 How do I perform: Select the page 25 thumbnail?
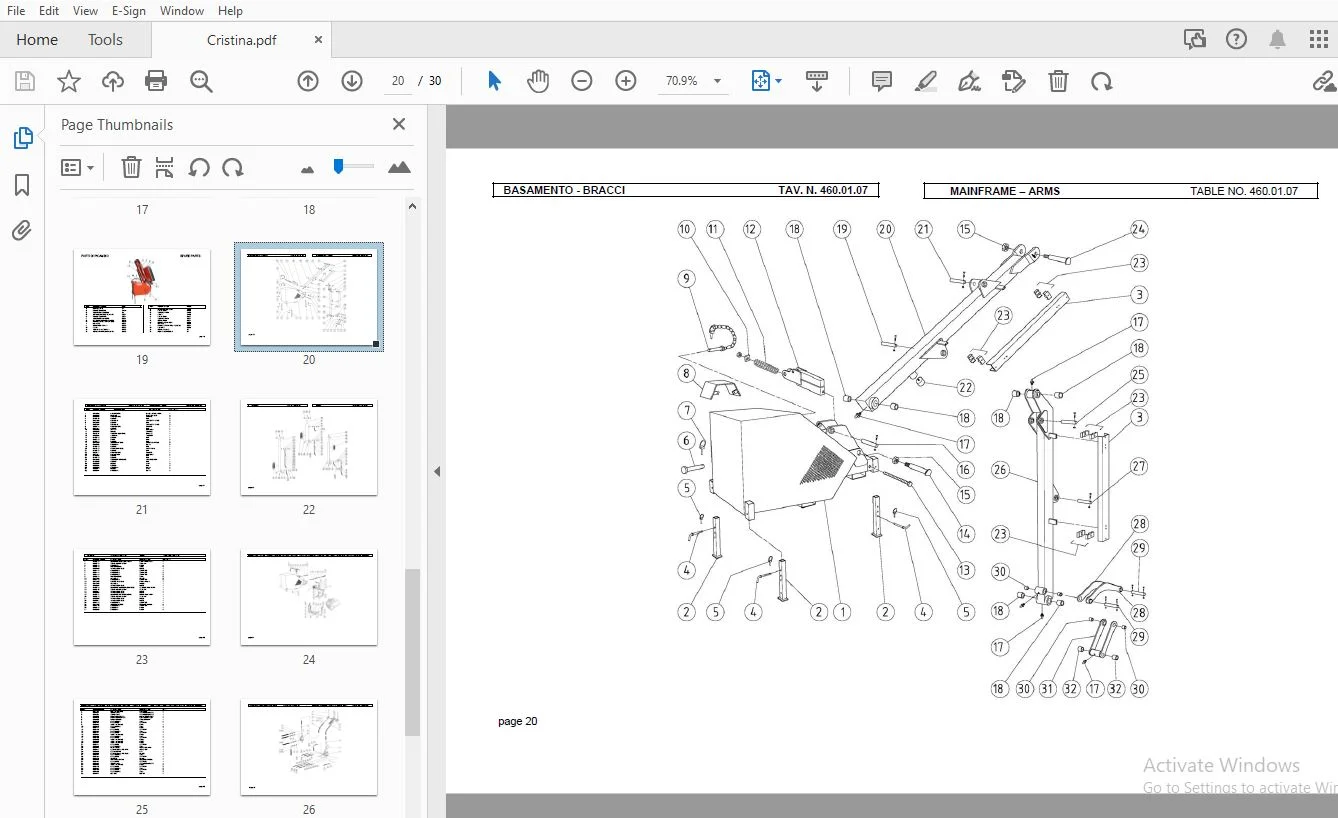(142, 748)
